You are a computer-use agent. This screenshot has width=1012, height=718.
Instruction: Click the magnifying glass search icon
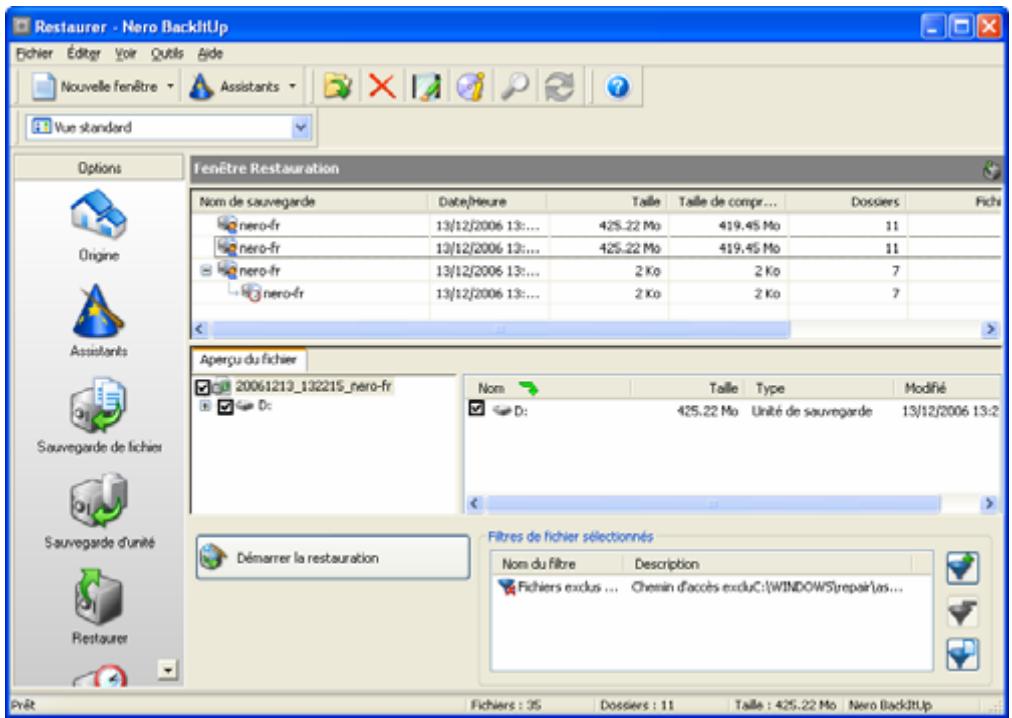pyautogui.click(x=514, y=87)
